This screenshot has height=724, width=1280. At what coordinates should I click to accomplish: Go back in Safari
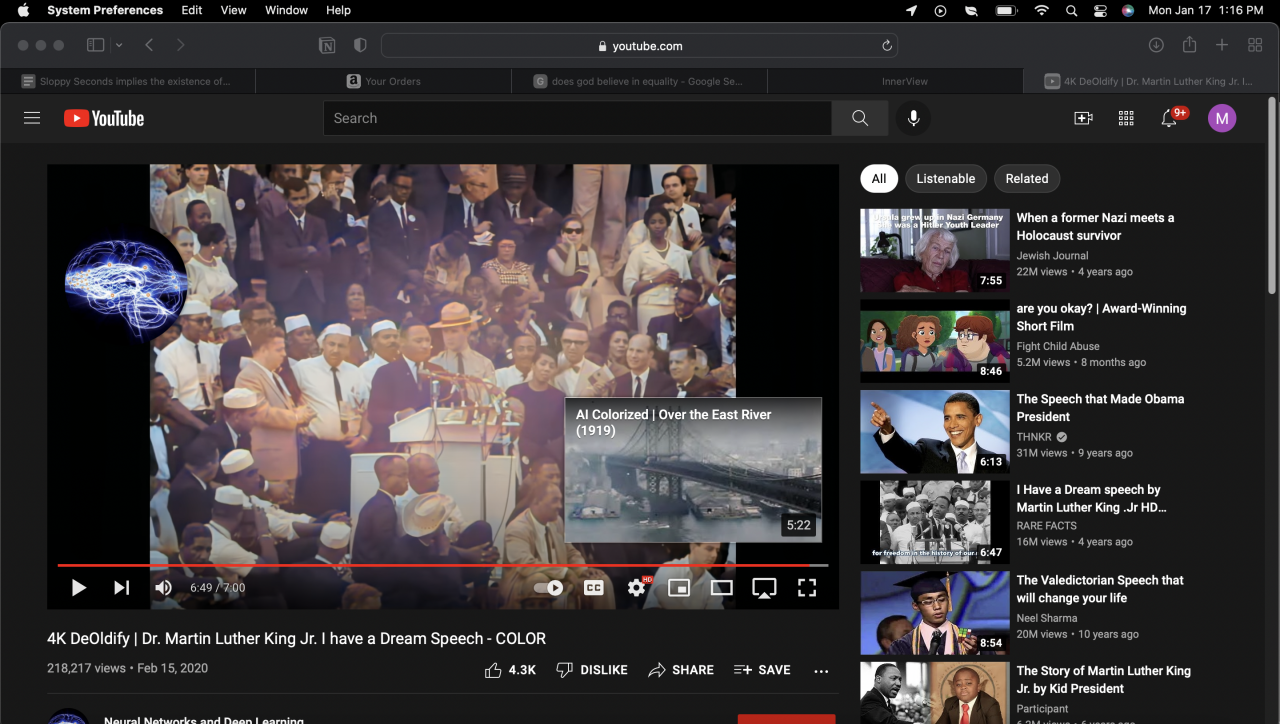(149, 45)
